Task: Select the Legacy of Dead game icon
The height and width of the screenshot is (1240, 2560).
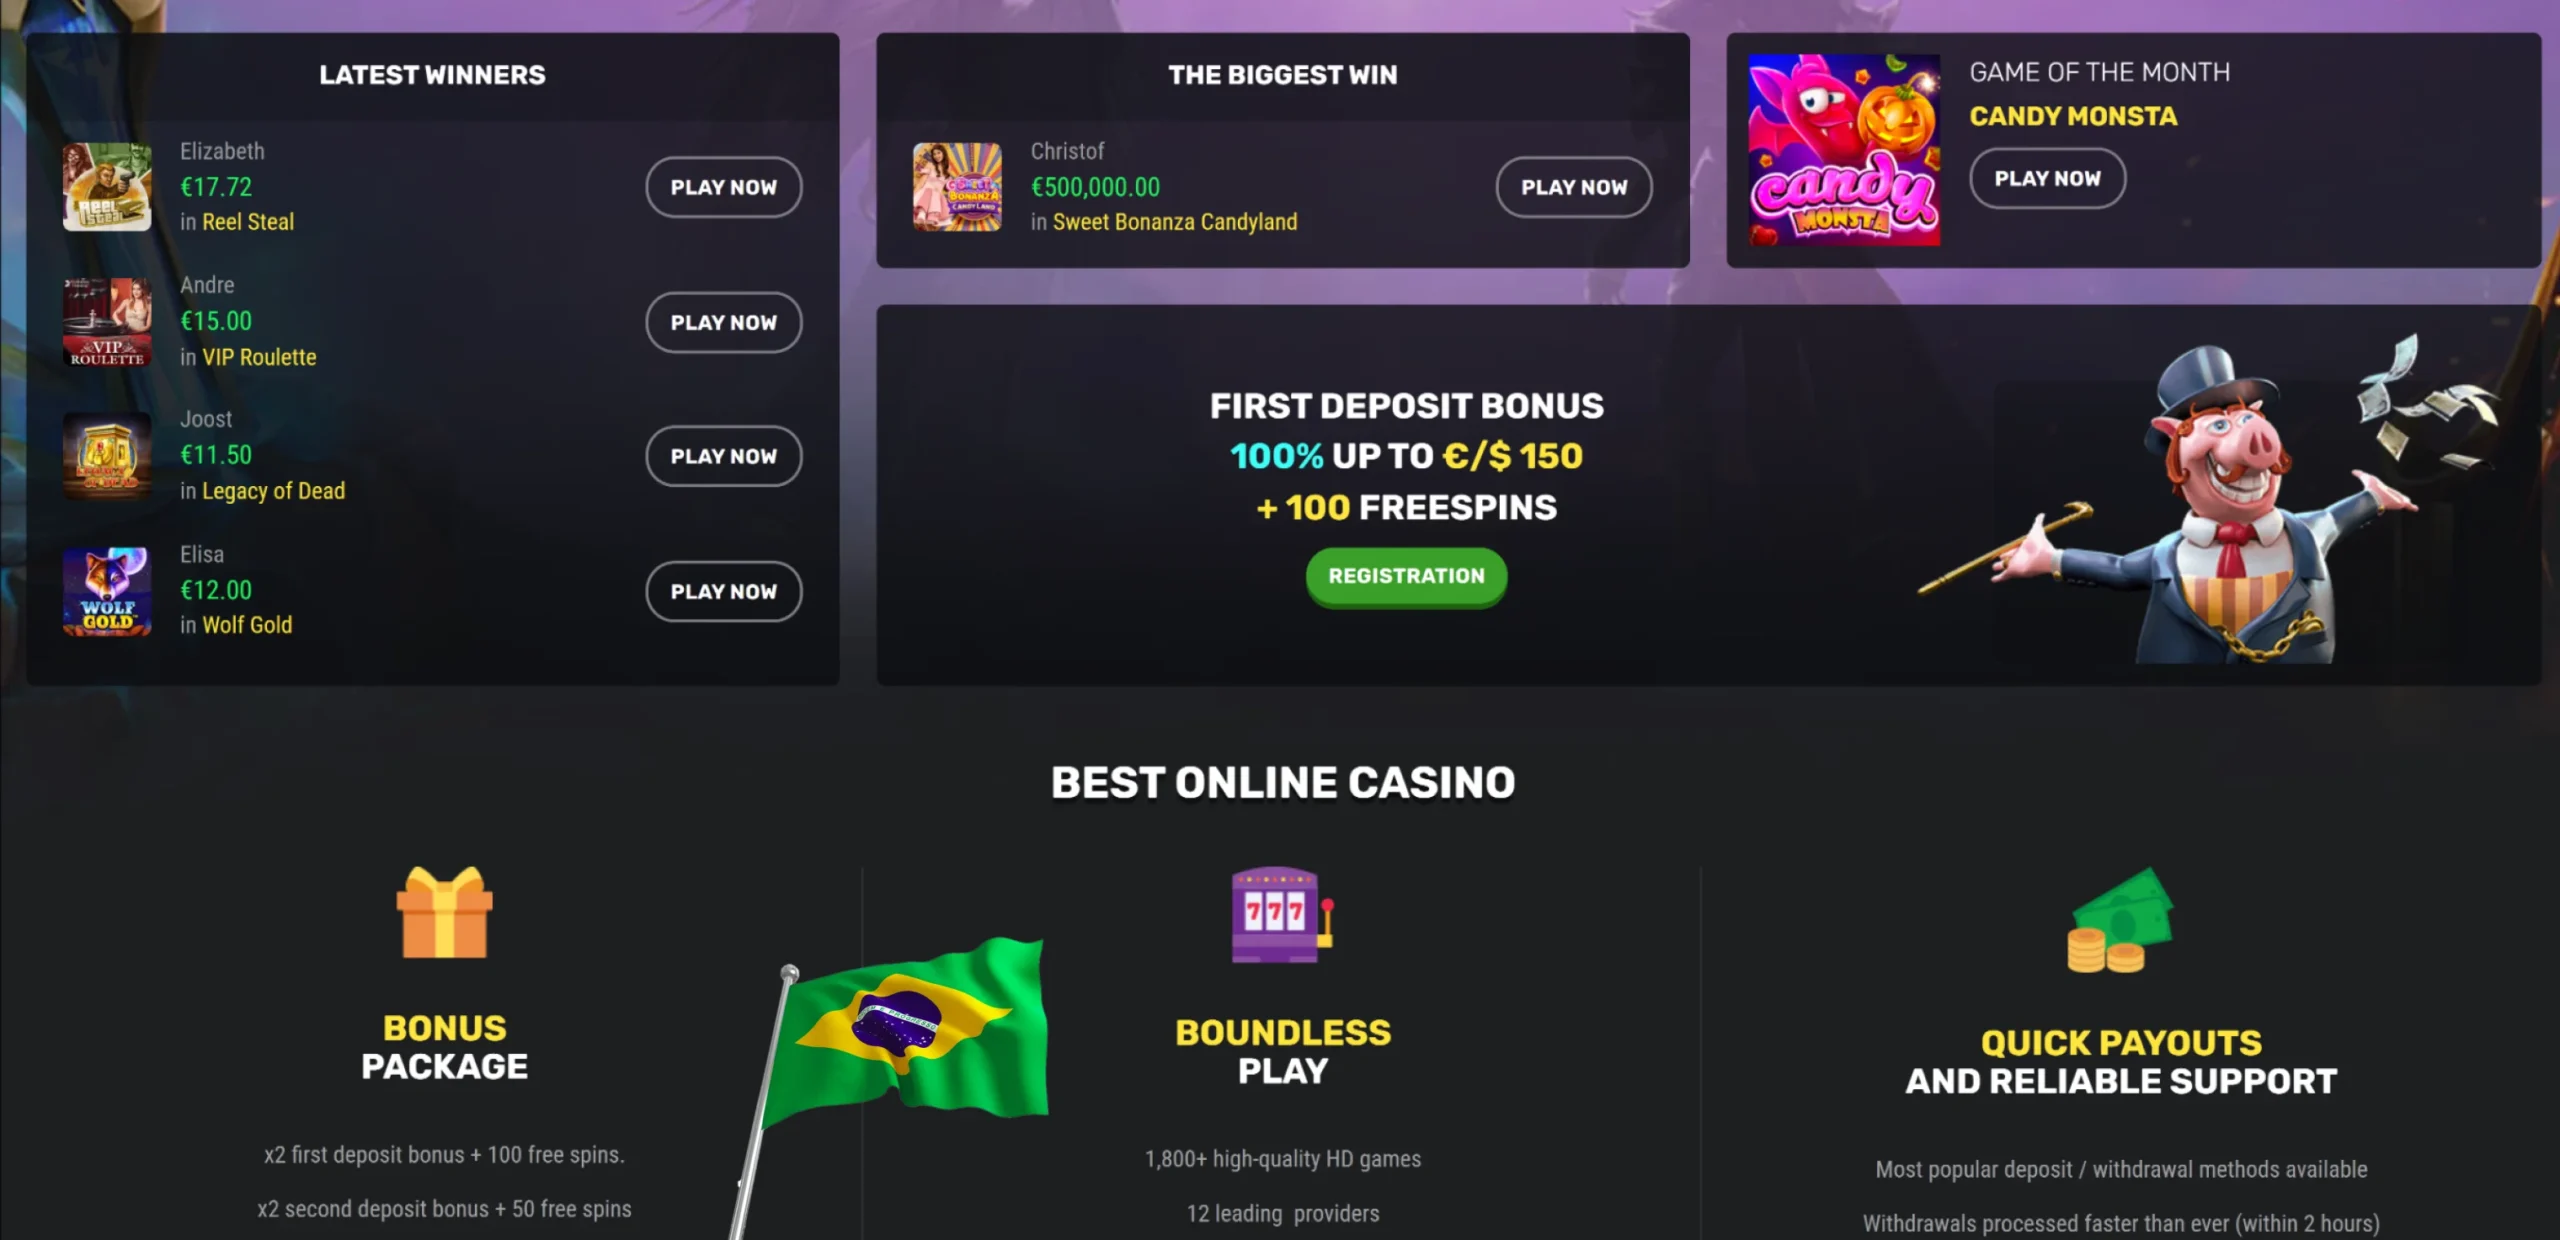Action: coord(107,456)
